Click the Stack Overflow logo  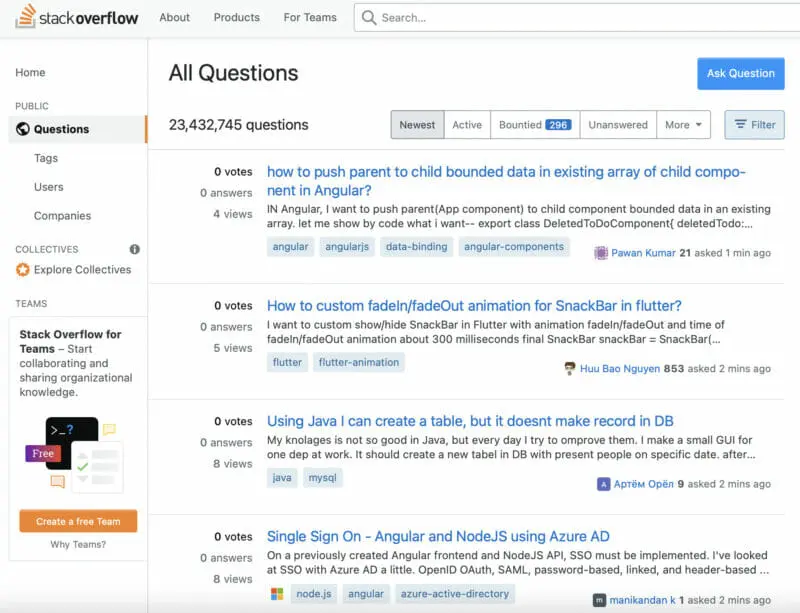79,17
